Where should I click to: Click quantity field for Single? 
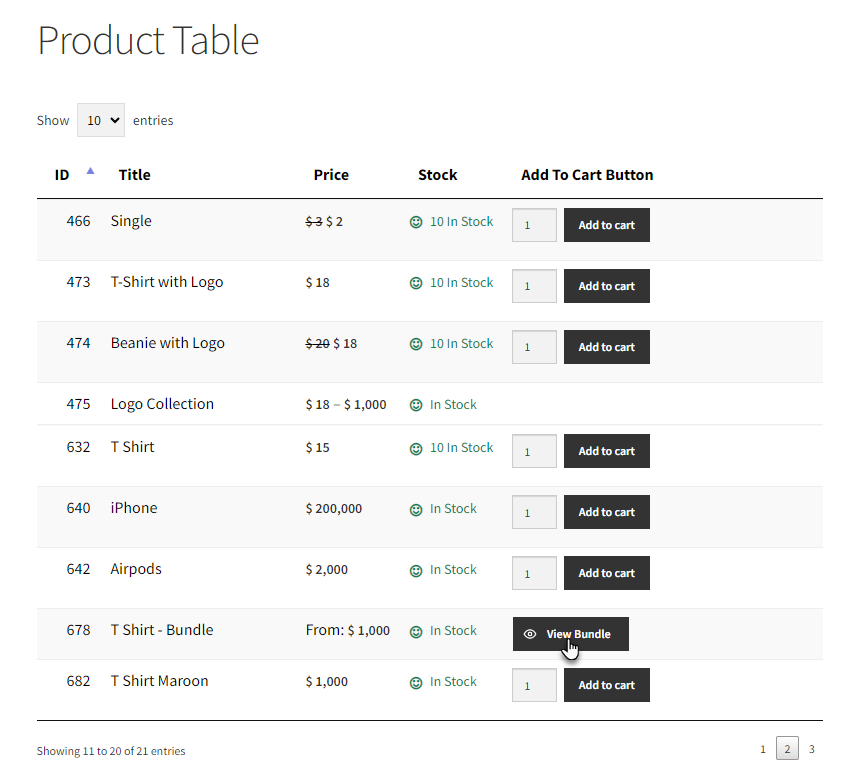tap(534, 225)
